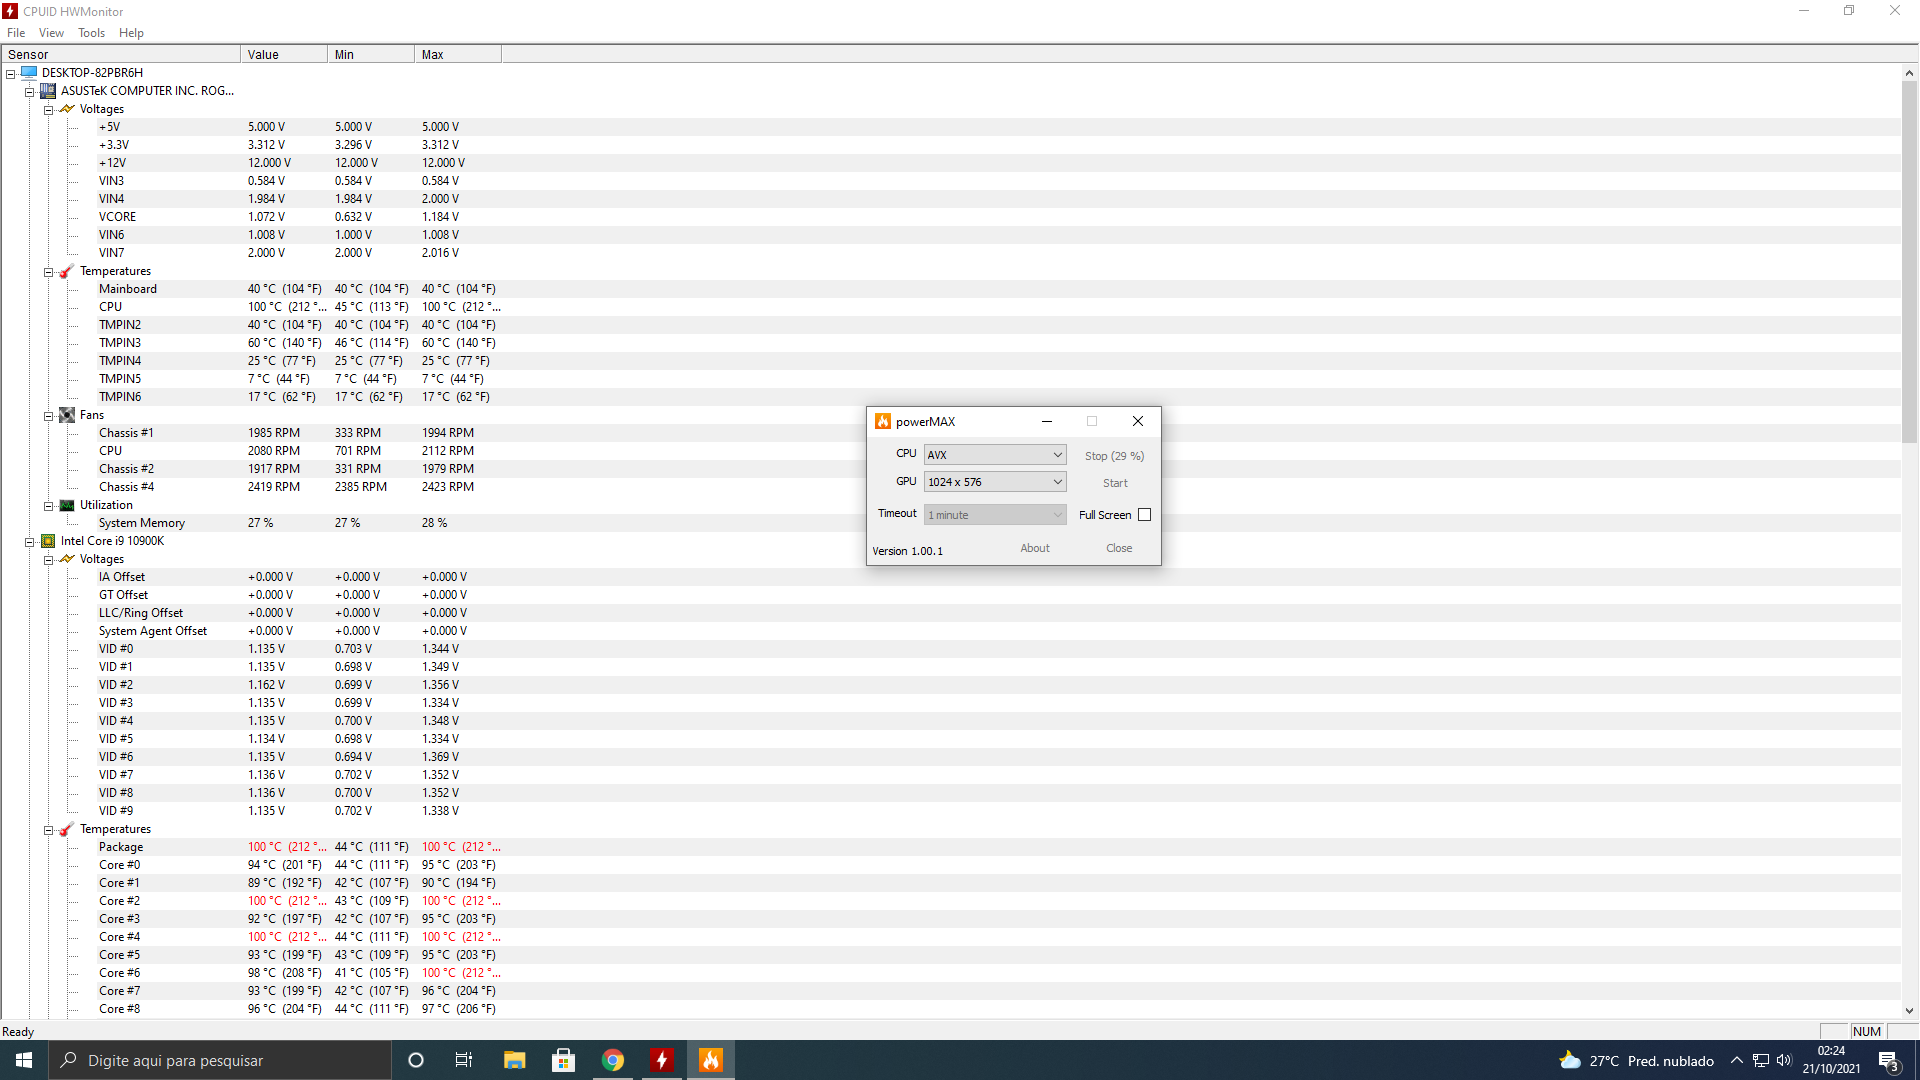
Task: Switch to HWMonitor taskbar icon
Action: coord(661,1060)
